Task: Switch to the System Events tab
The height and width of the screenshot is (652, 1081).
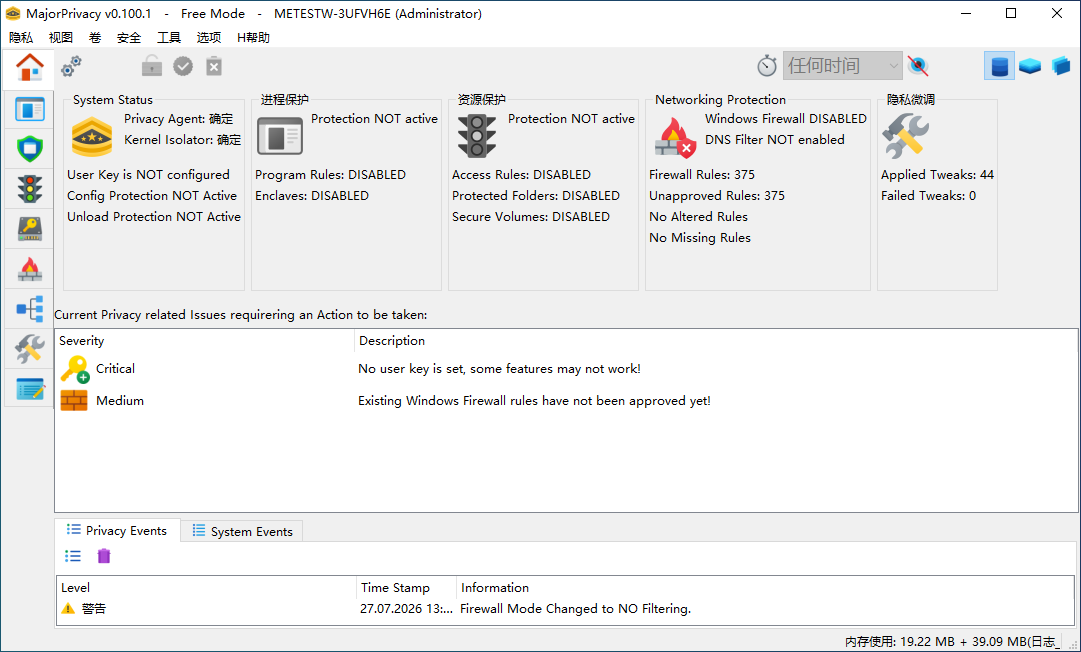Action: [242, 531]
